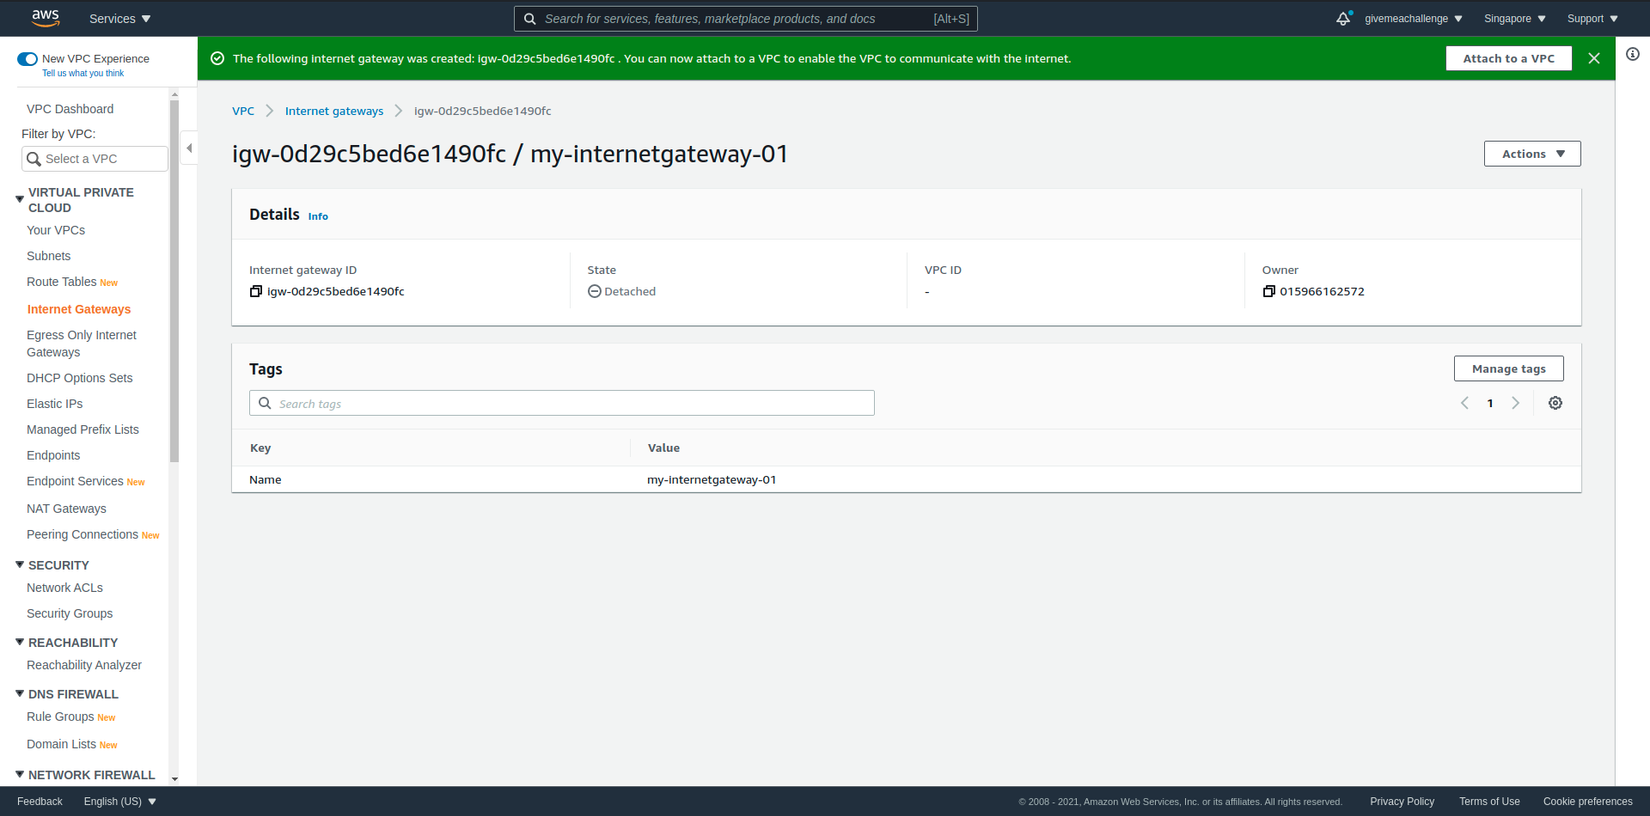Open the Actions dropdown button
This screenshot has width=1650, height=816.
coord(1532,153)
